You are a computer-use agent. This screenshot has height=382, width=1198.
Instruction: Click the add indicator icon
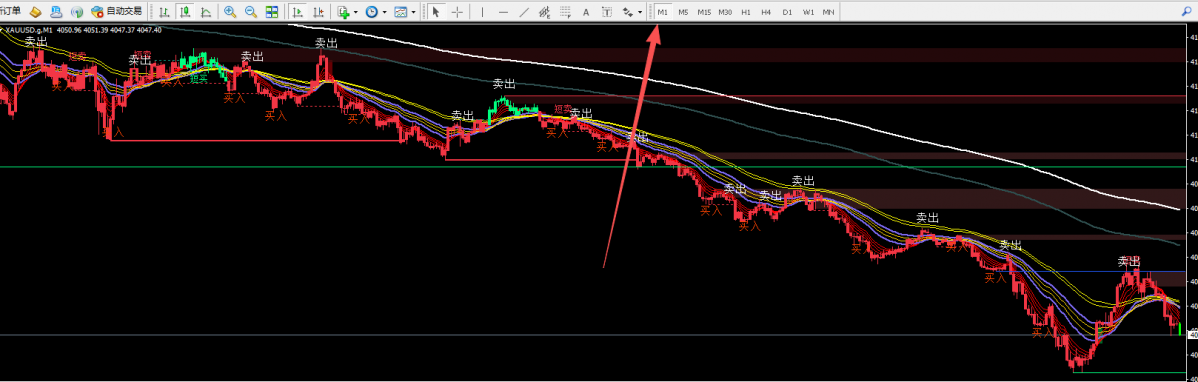[344, 12]
